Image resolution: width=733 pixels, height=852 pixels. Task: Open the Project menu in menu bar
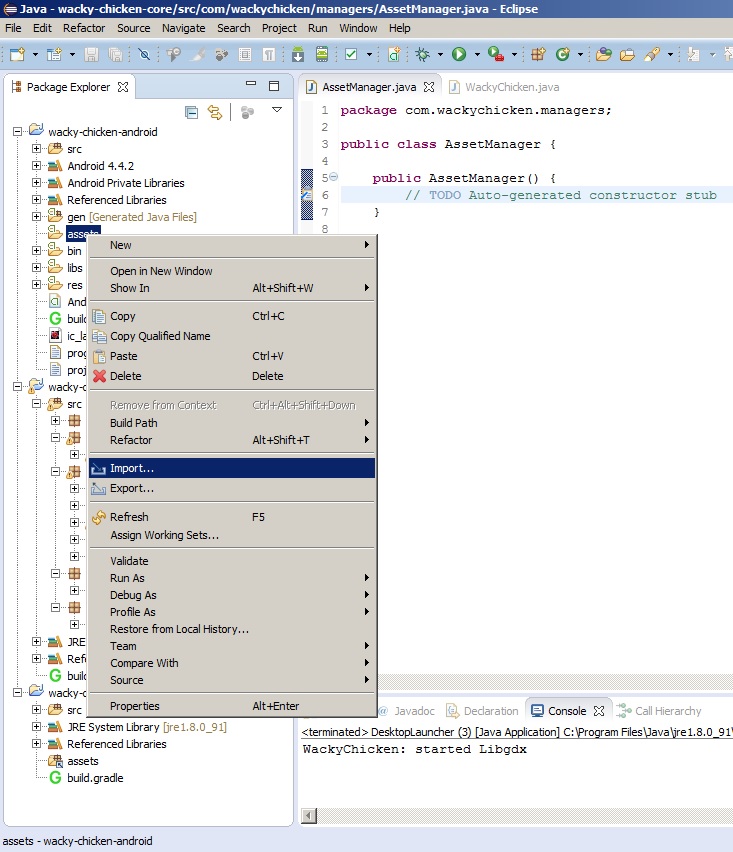[279, 28]
